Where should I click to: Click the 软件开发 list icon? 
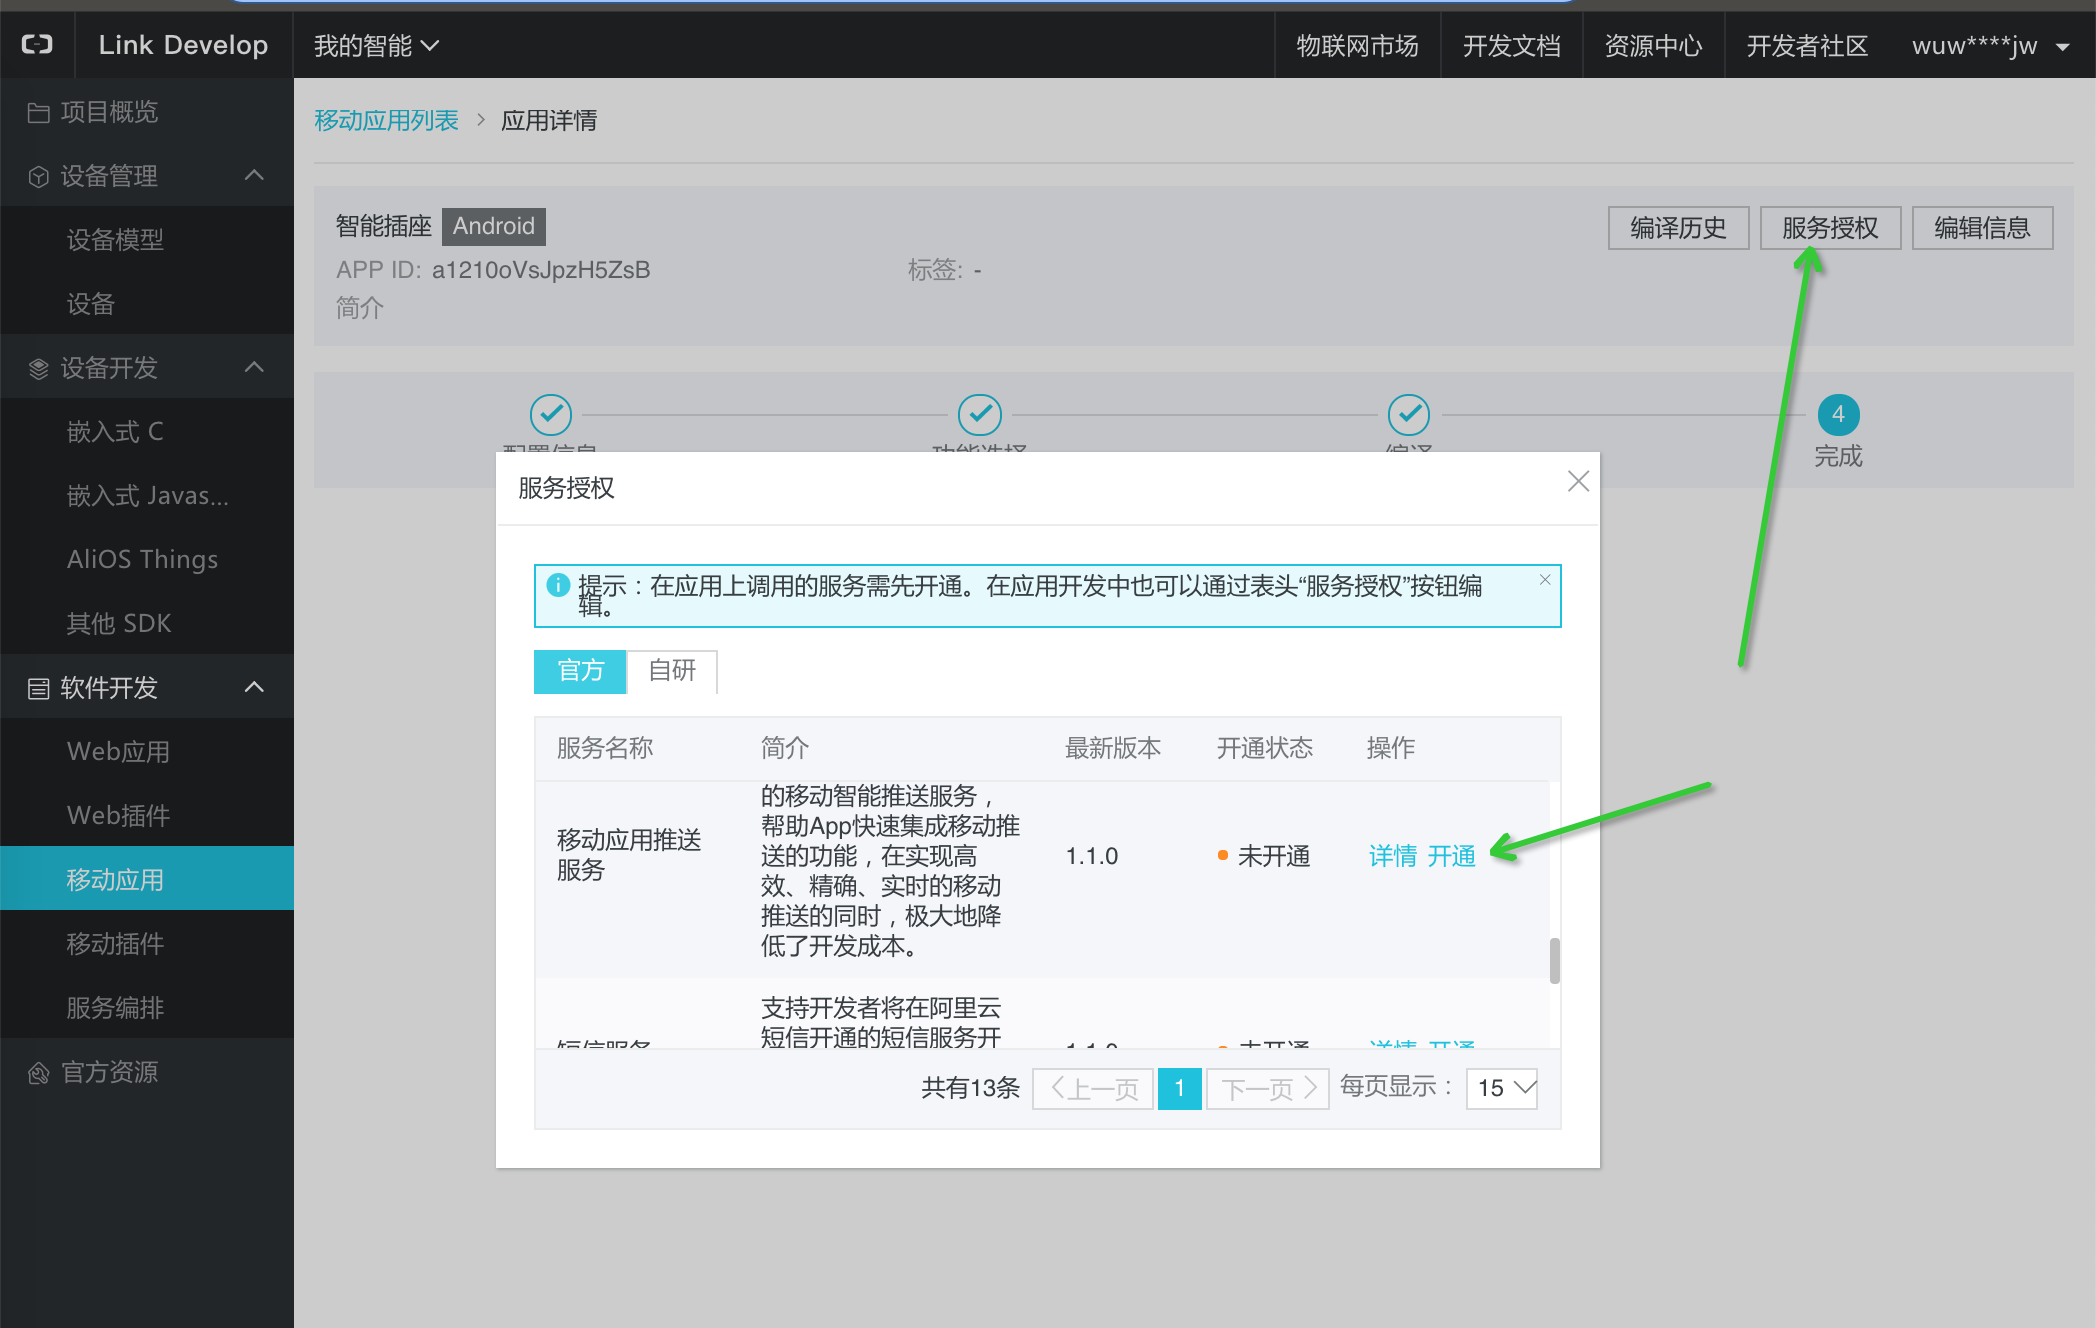[39, 688]
